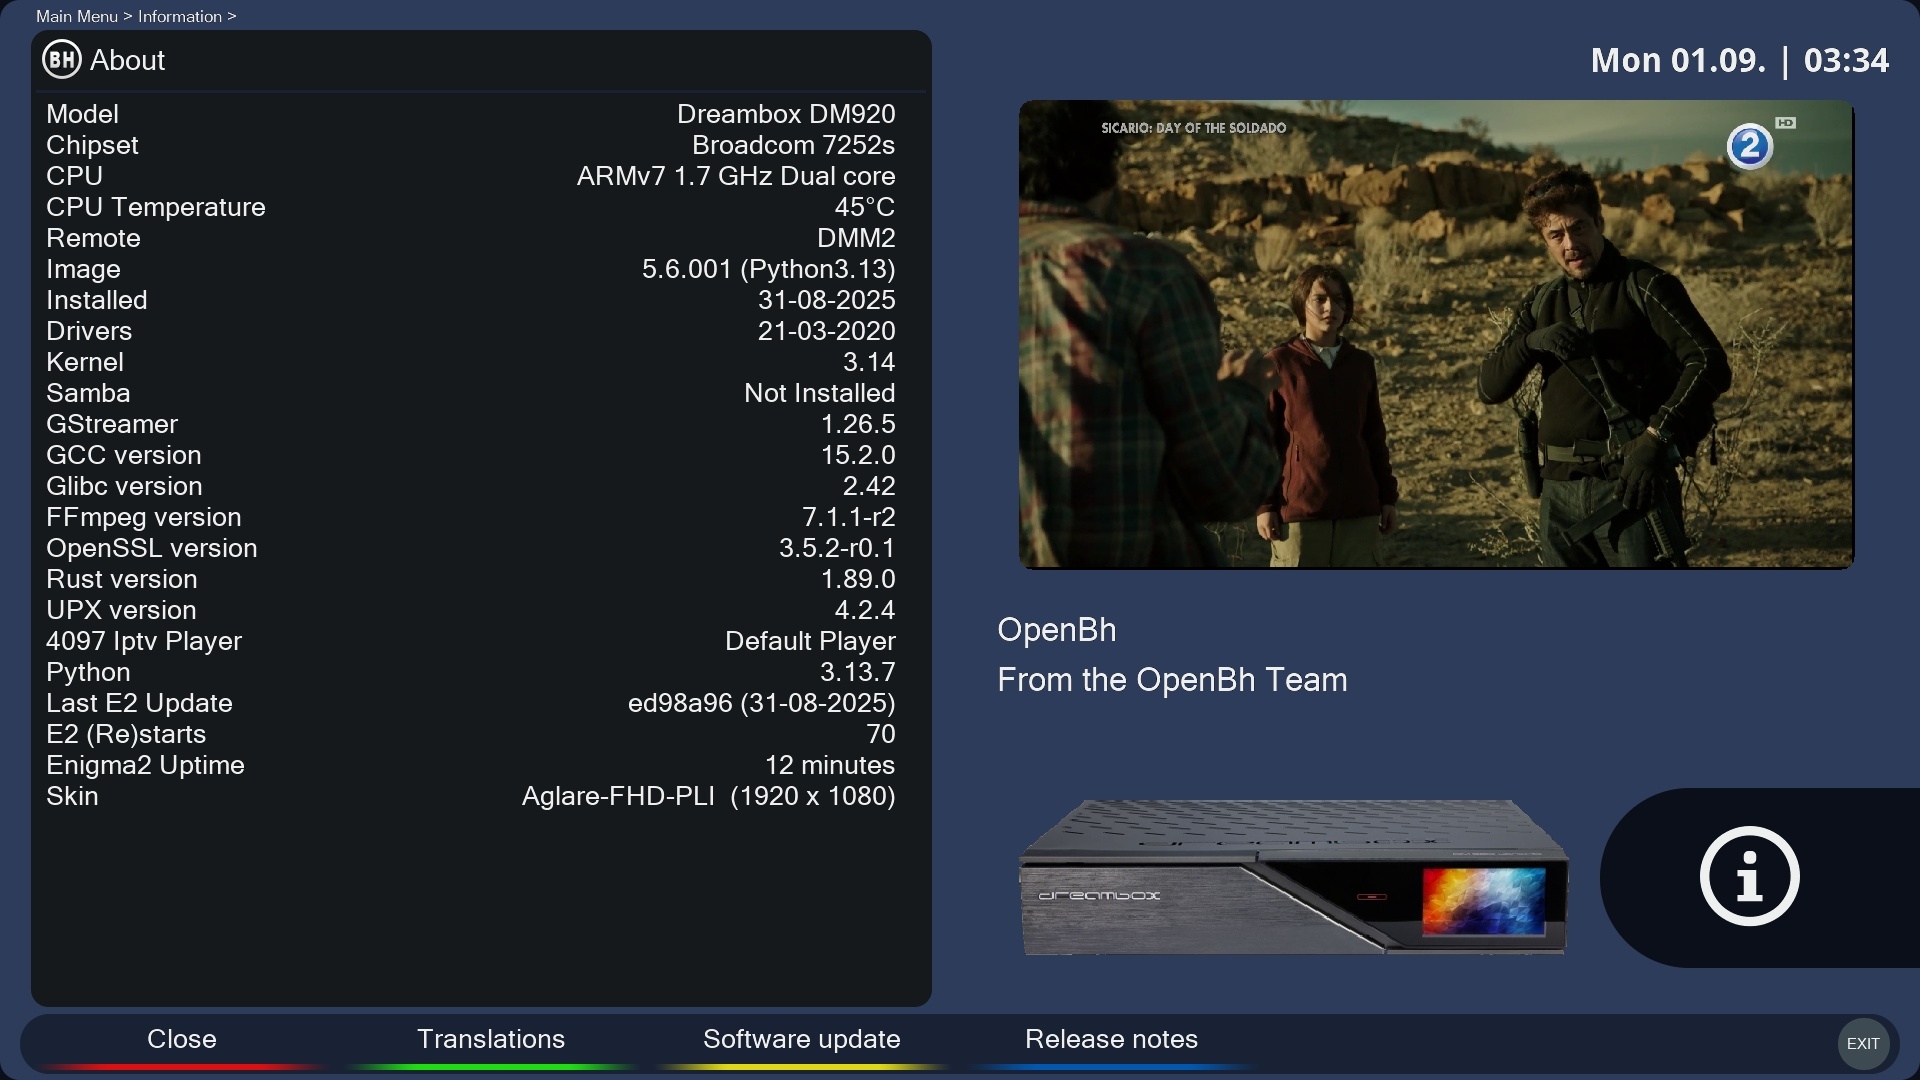Select Rust version 1.89.0 value
Screen dimensions: 1920x1080
[x=858, y=579]
